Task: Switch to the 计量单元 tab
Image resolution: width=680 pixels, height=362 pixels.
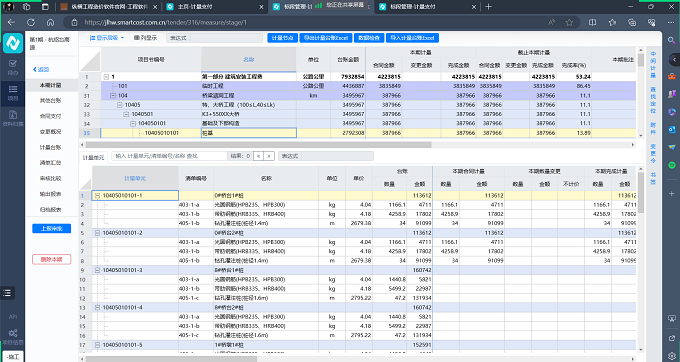Action: click(94, 157)
